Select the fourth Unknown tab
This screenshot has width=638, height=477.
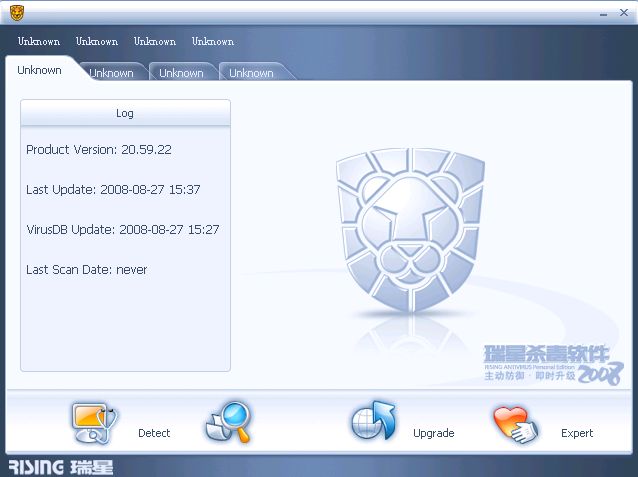click(251, 73)
